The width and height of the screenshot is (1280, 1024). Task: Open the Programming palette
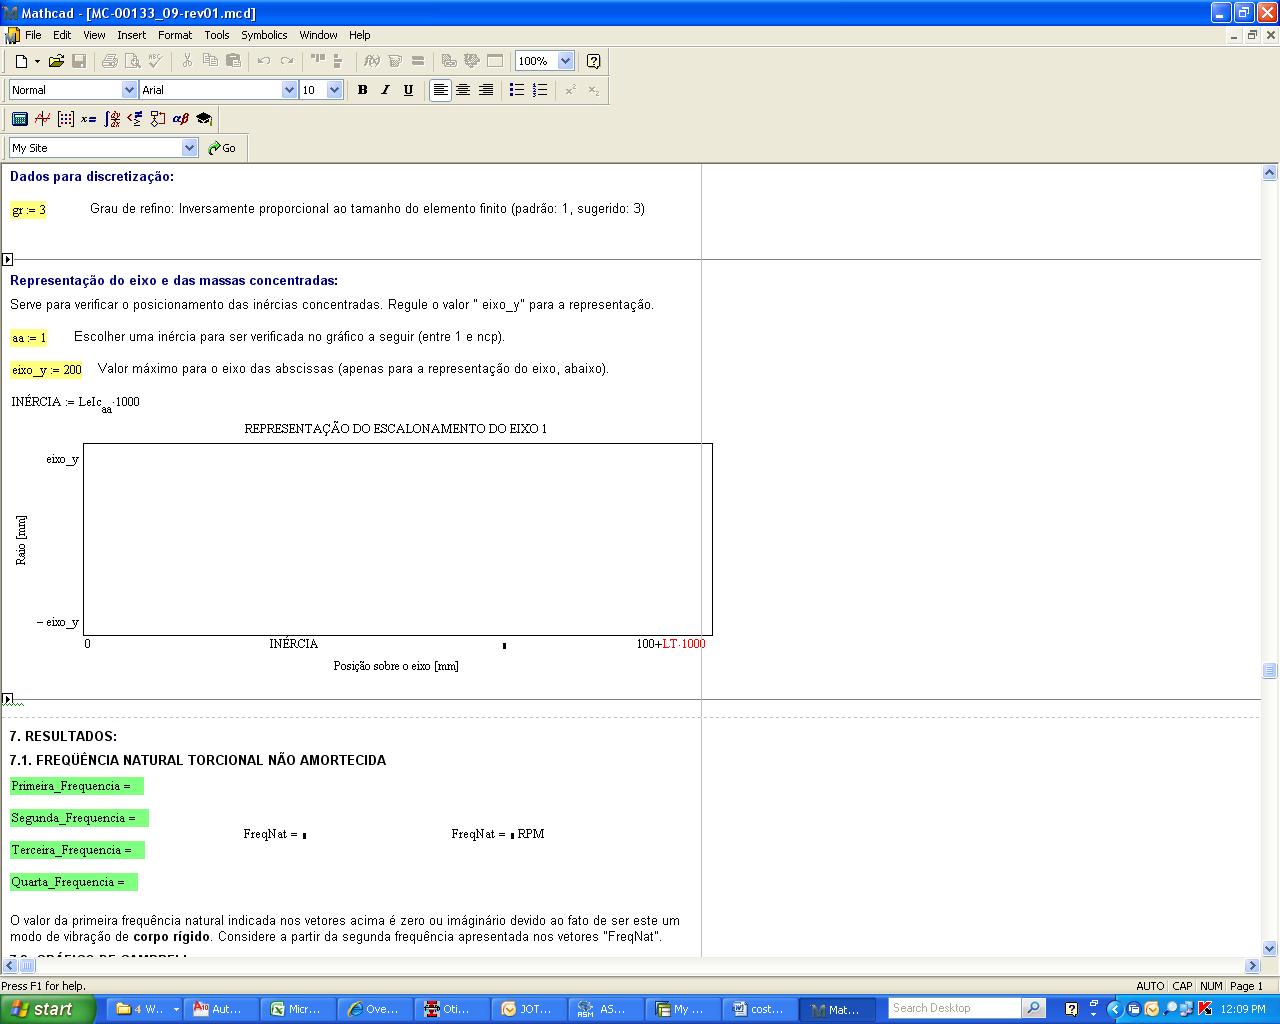coord(157,119)
